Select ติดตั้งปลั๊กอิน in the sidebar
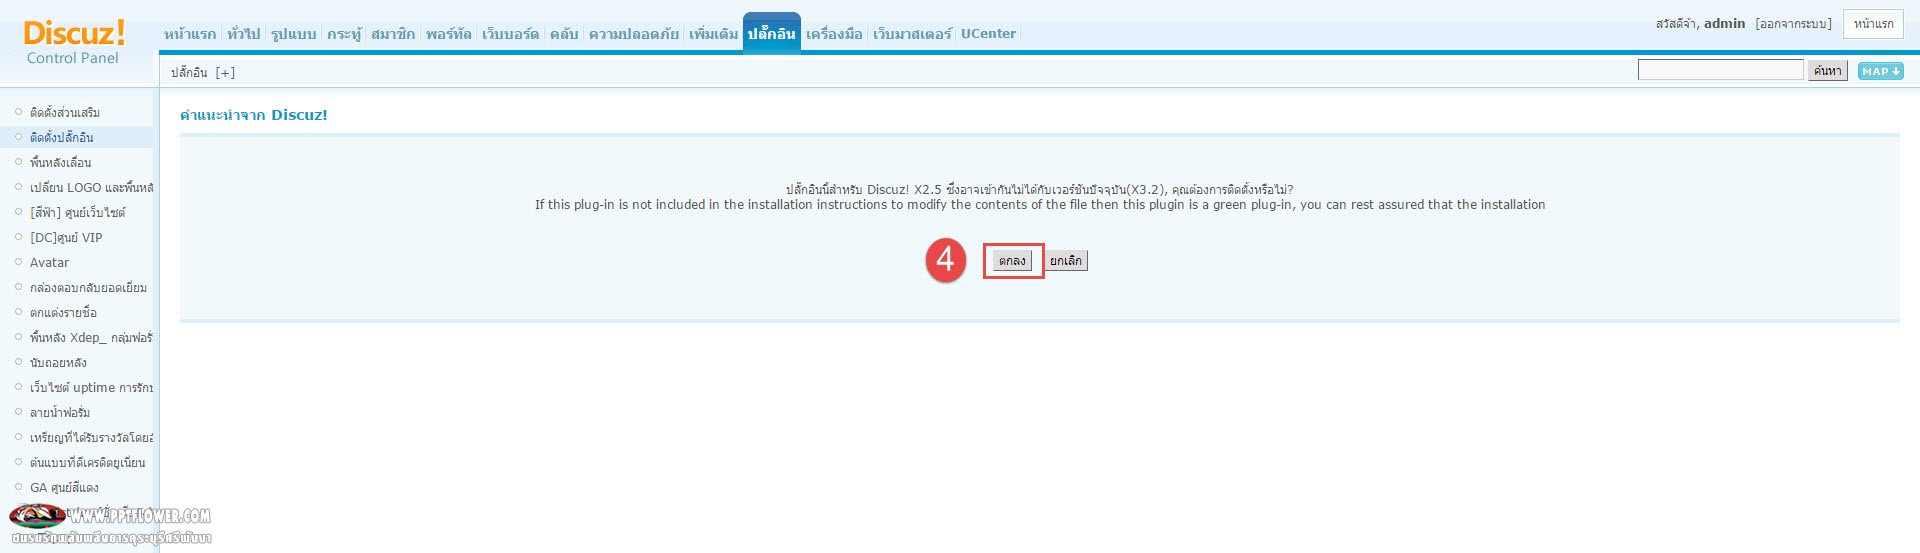 (x=62, y=137)
